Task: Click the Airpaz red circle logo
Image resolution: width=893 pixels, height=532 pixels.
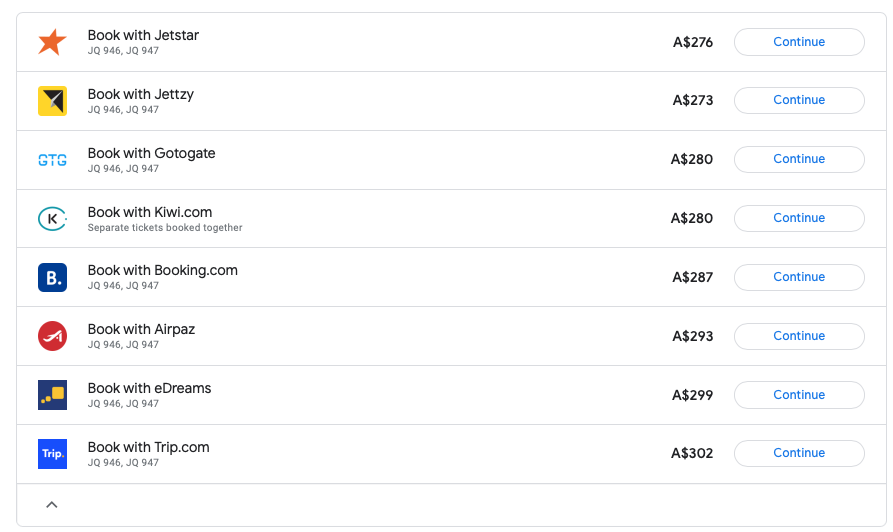Action: [x=52, y=336]
